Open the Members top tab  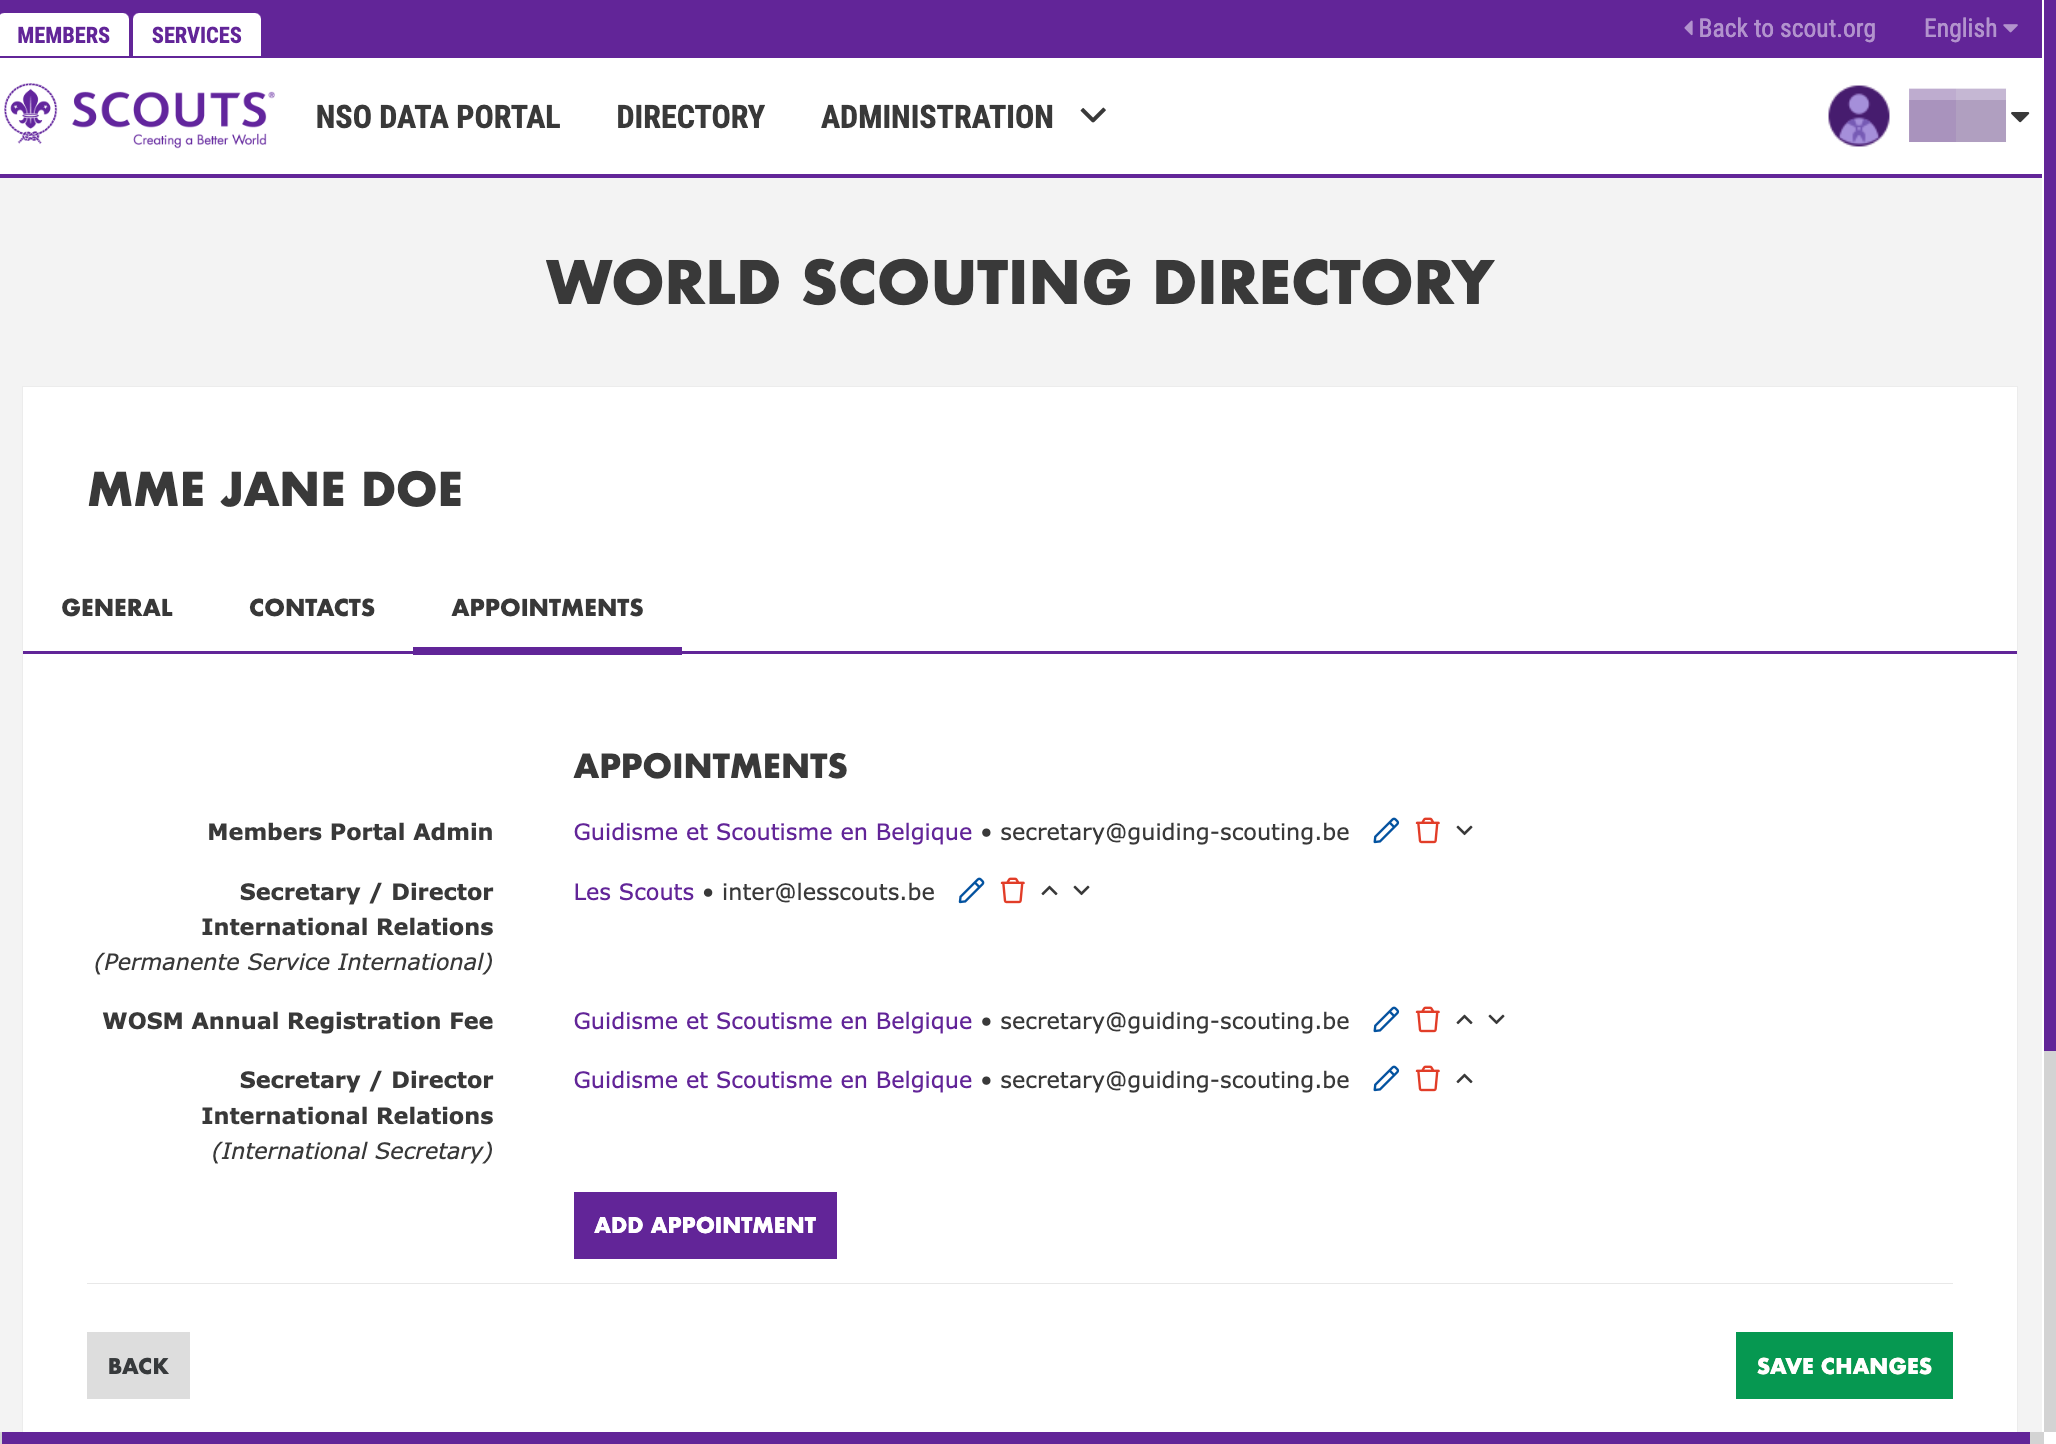click(x=64, y=35)
